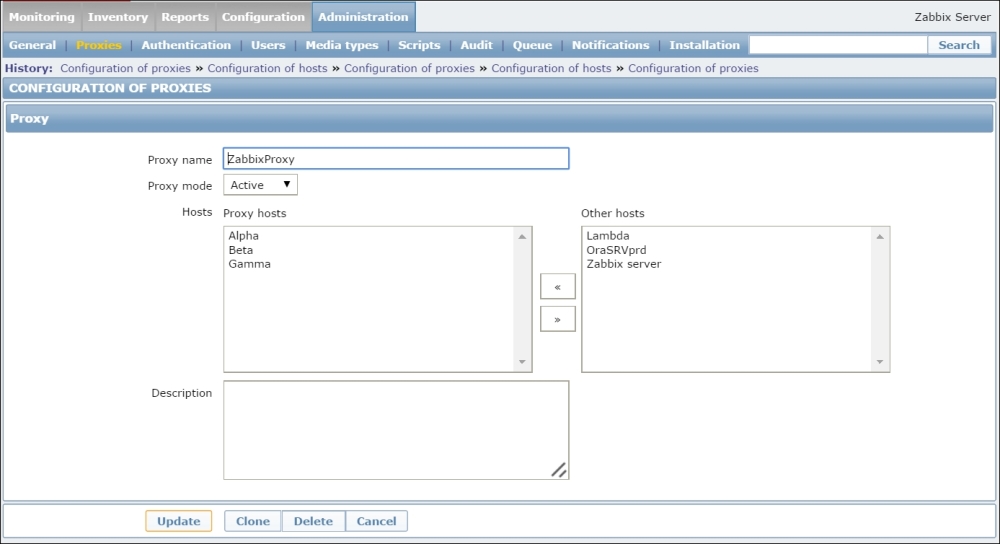Open the Monitoring main tab
The width and height of the screenshot is (1000, 544).
coord(41,17)
